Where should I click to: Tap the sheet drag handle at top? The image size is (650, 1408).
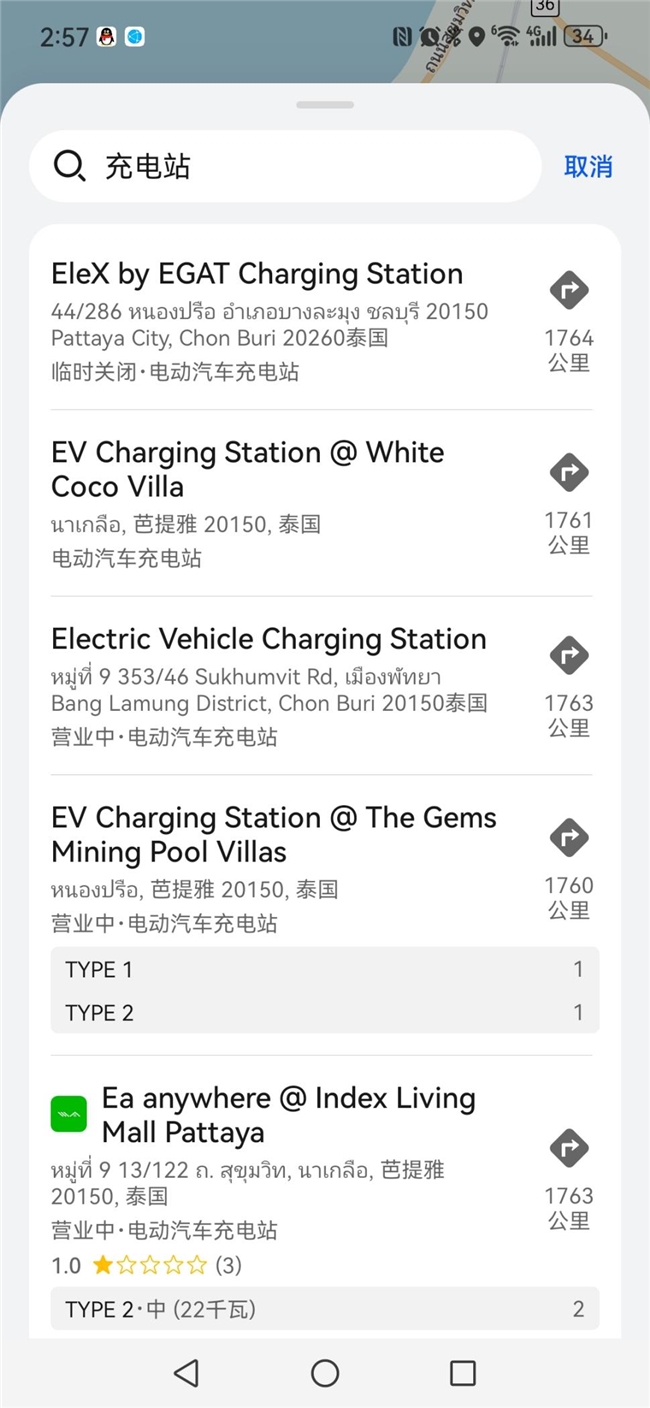pyautogui.click(x=325, y=105)
